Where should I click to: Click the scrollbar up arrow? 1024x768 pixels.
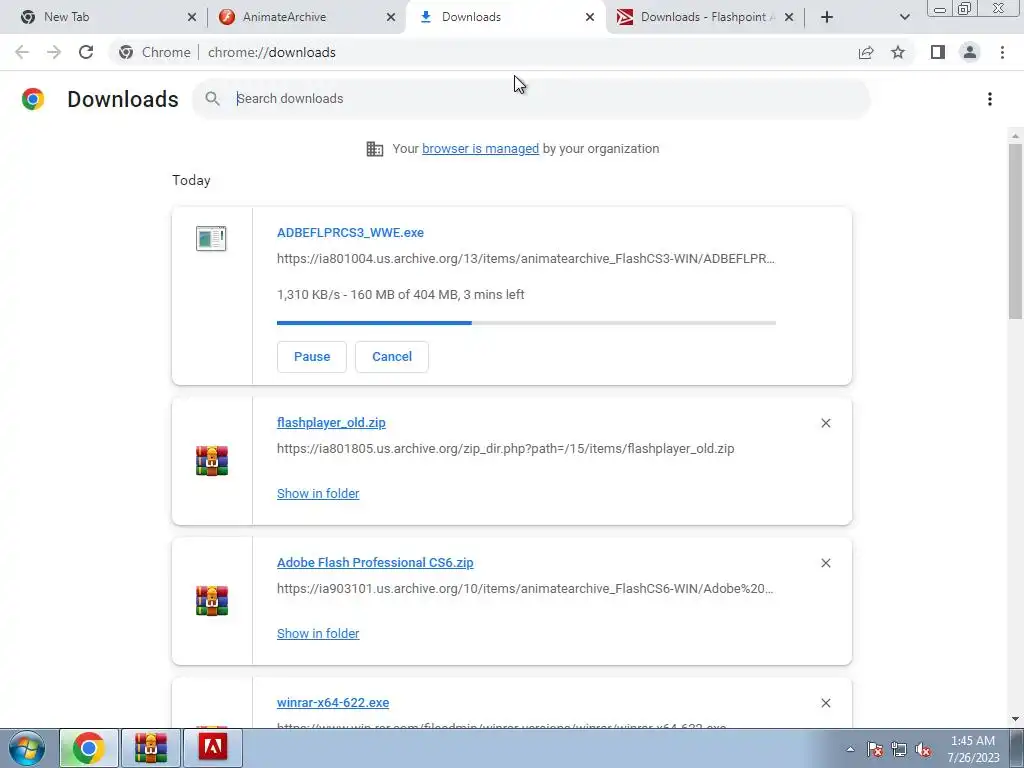pos(1015,136)
